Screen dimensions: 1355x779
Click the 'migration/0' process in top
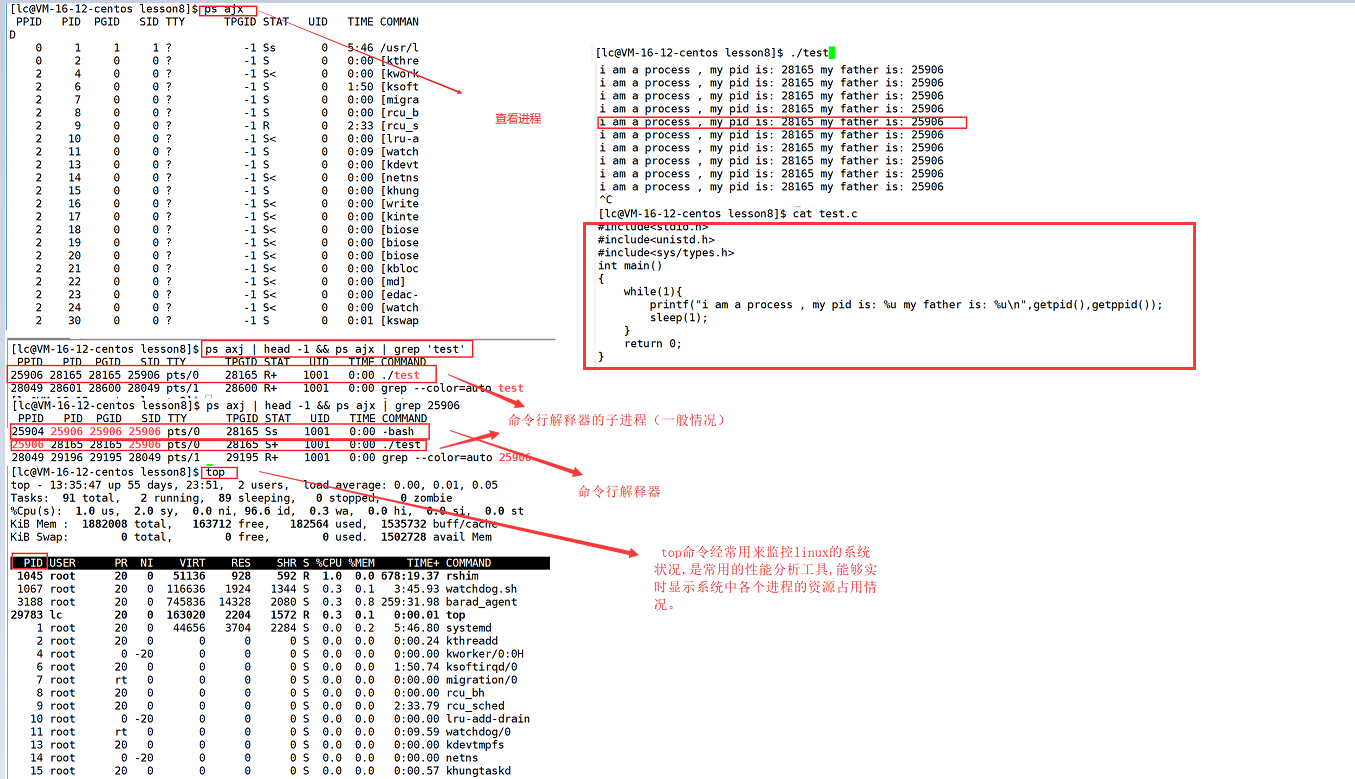482,680
